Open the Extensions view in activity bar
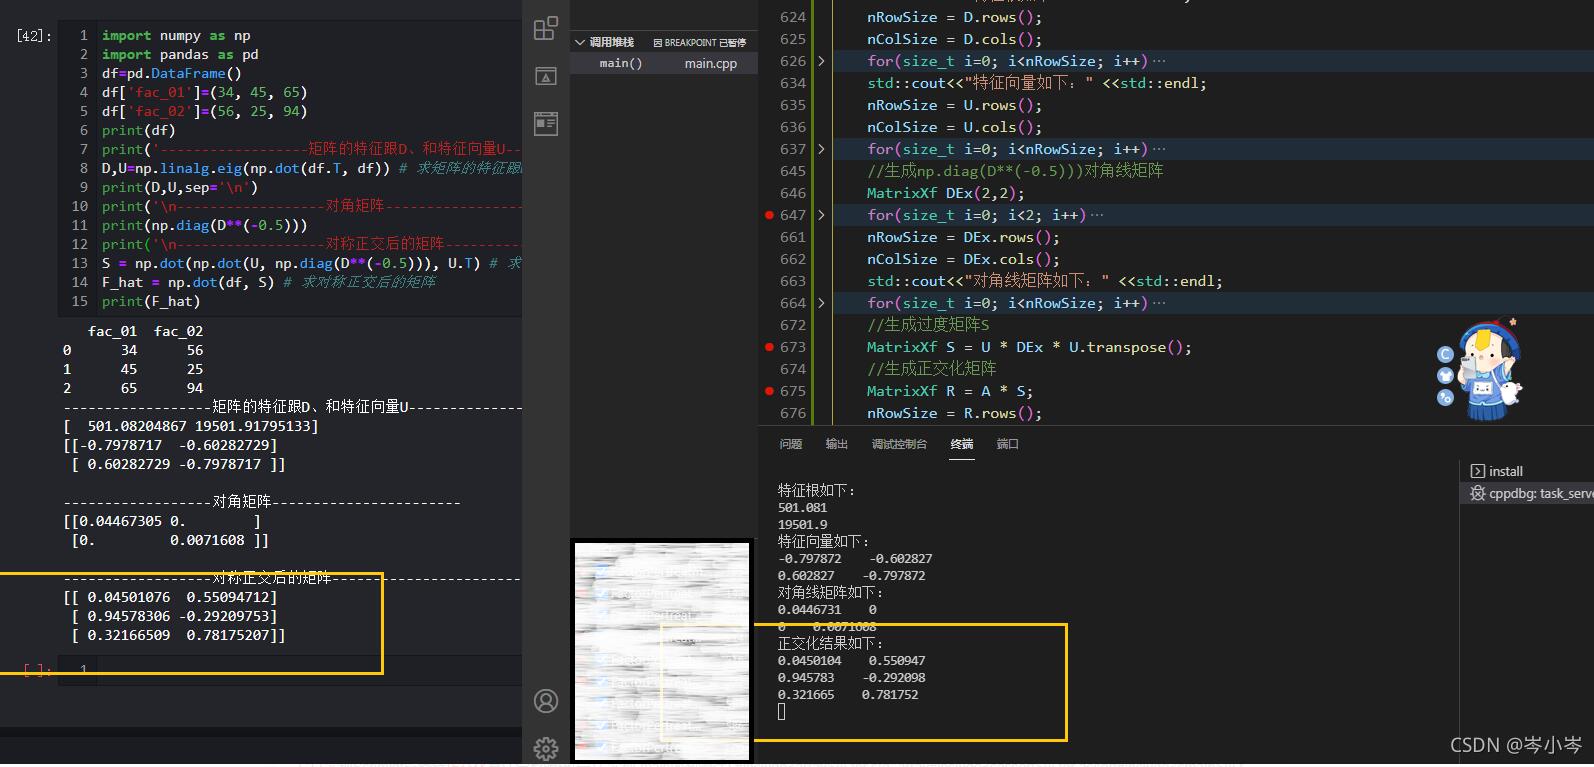Screen dimensions: 1594x767 point(546,28)
